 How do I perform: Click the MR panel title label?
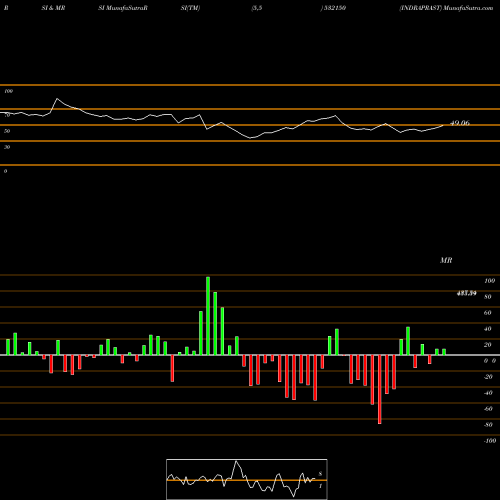(x=446, y=260)
